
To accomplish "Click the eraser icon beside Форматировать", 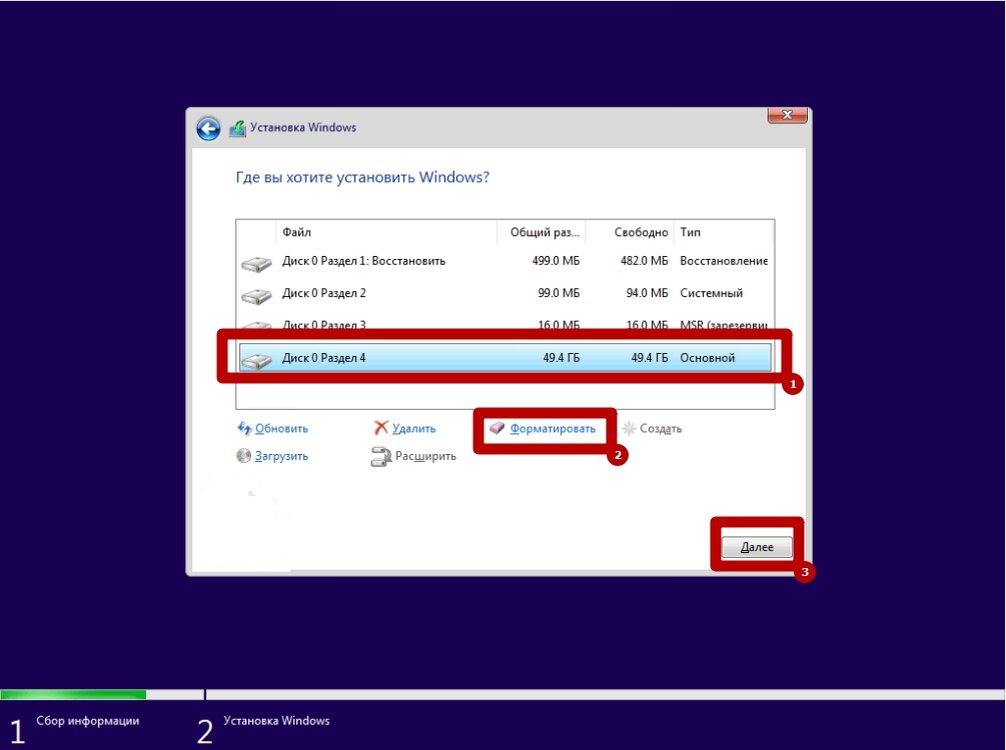I will pos(497,428).
